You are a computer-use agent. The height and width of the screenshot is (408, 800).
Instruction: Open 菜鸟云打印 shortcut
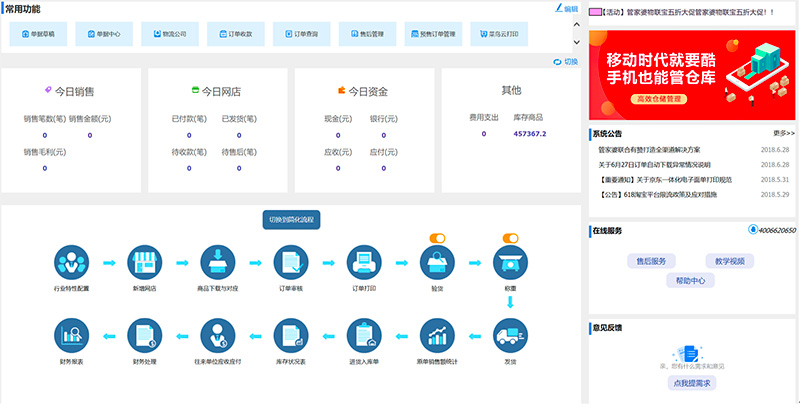[499, 34]
